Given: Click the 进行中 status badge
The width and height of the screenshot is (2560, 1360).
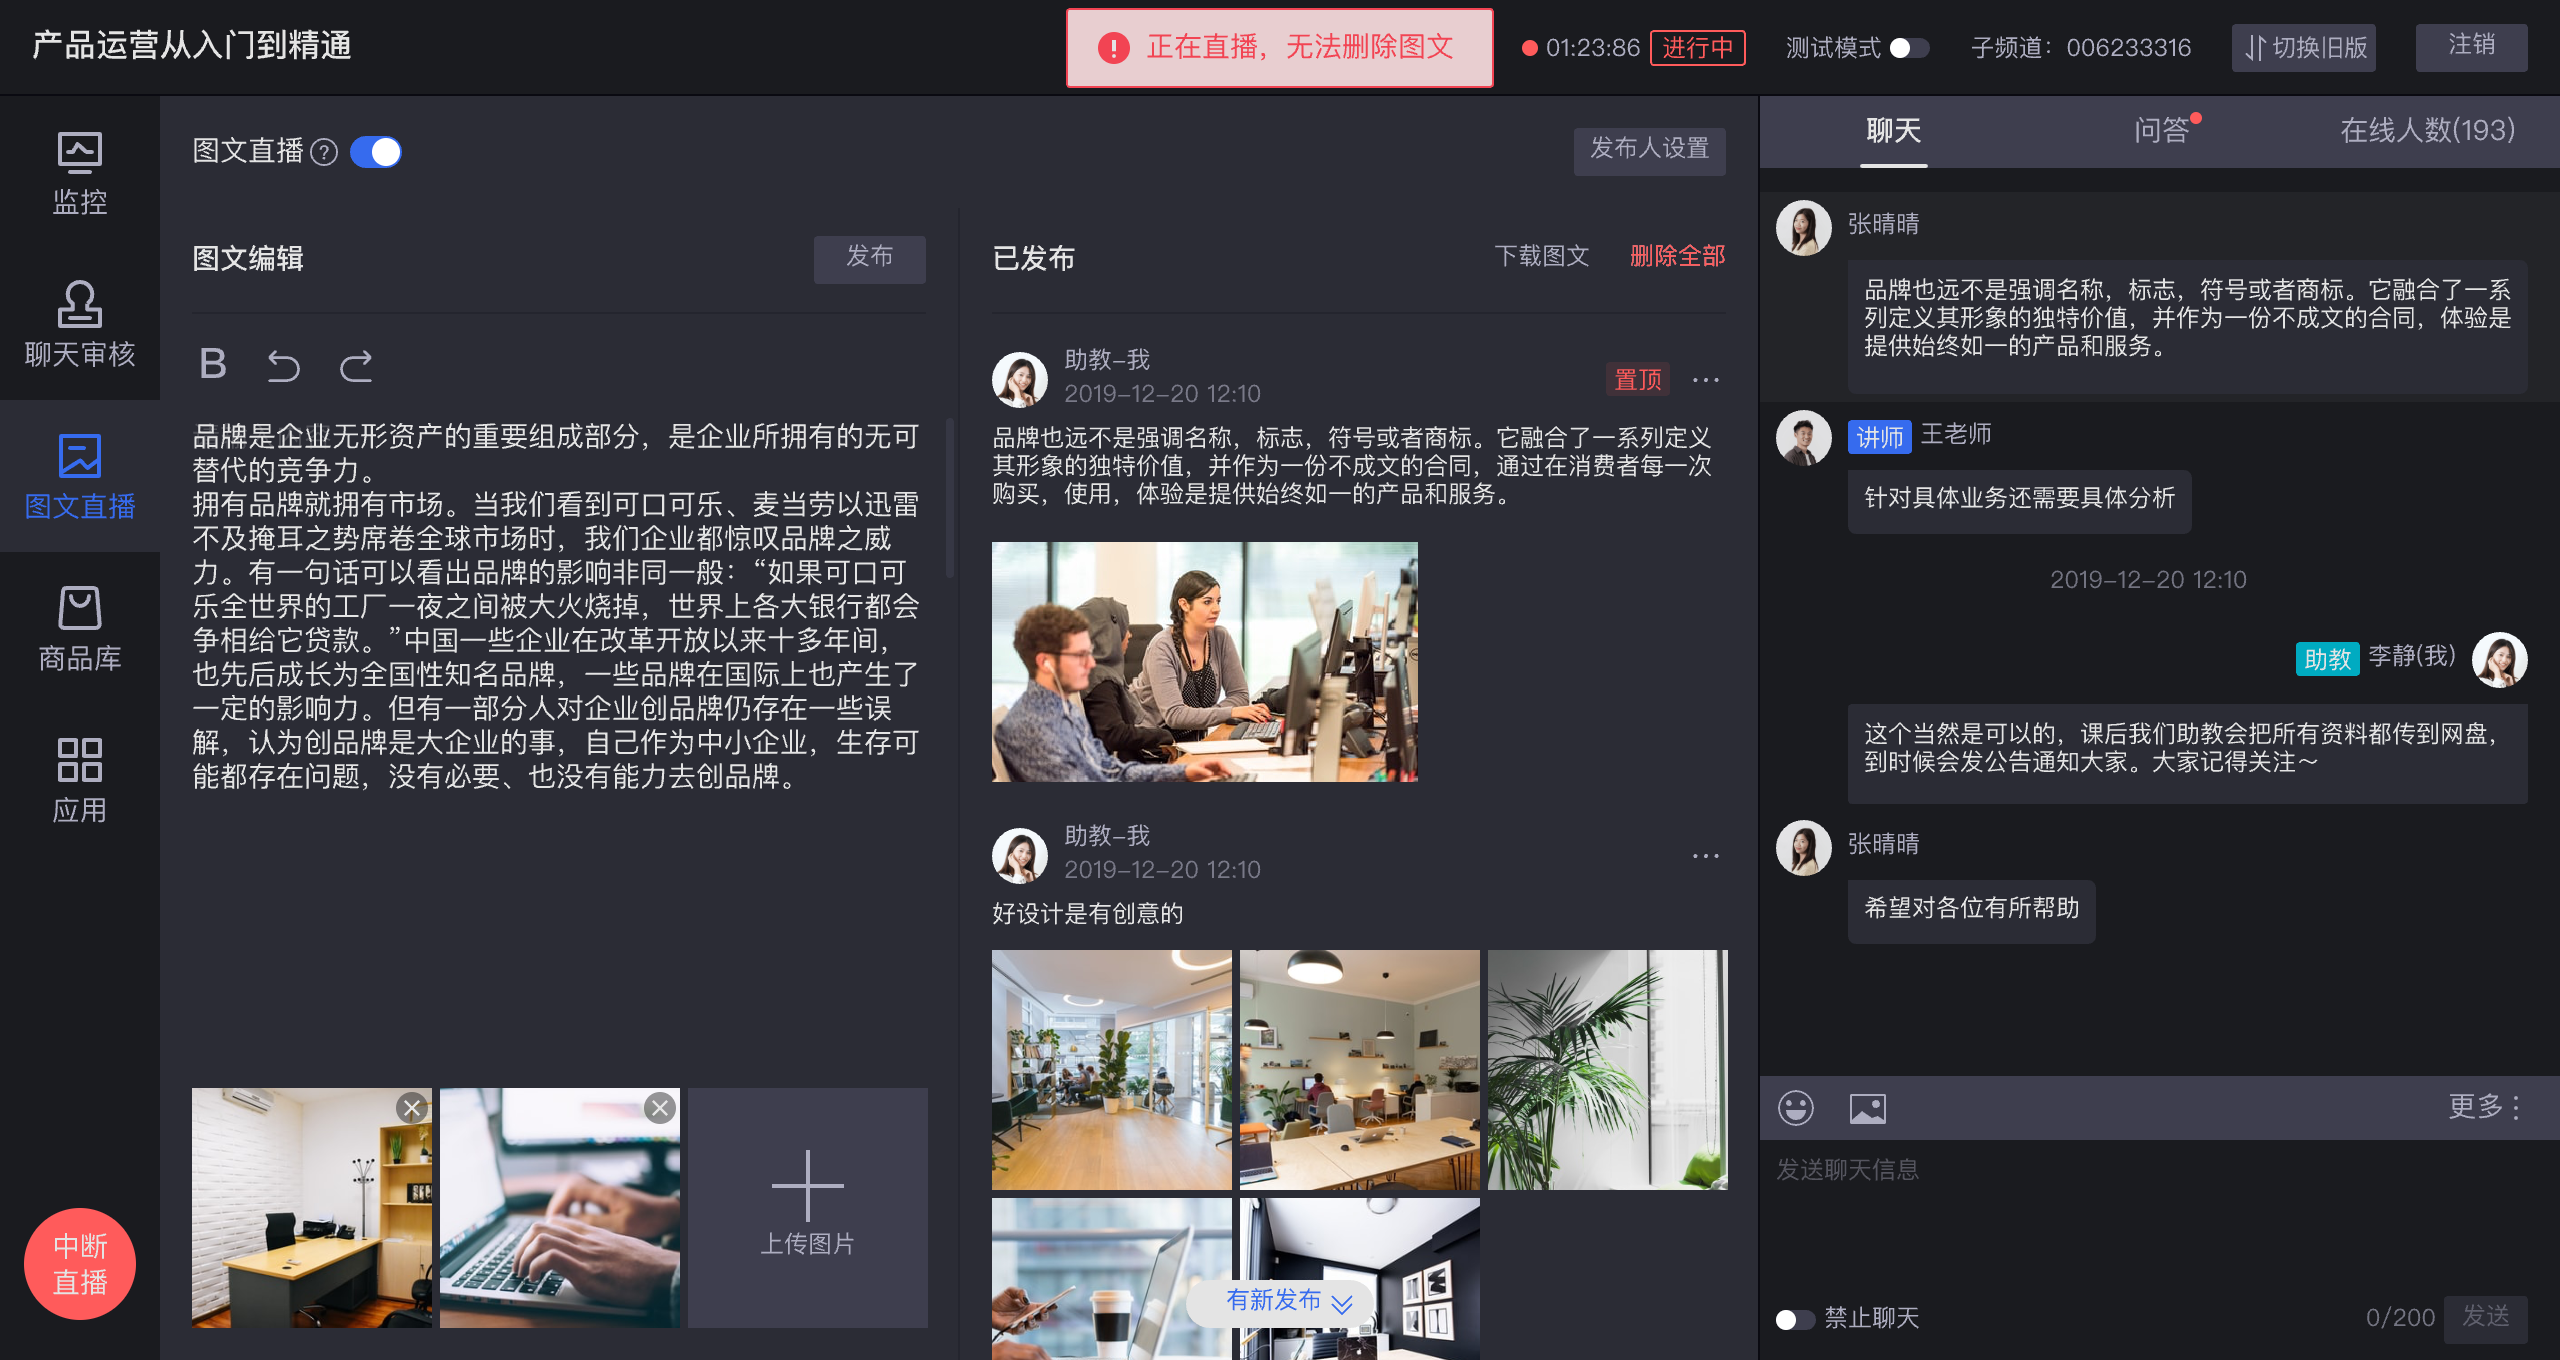Looking at the screenshot, I should pos(1697,48).
